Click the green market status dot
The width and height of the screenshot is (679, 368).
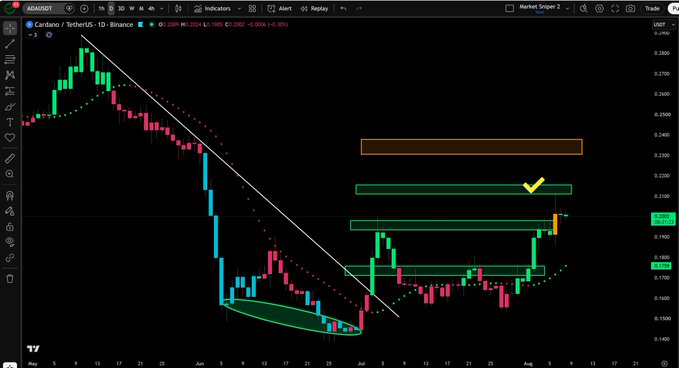(x=152, y=25)
